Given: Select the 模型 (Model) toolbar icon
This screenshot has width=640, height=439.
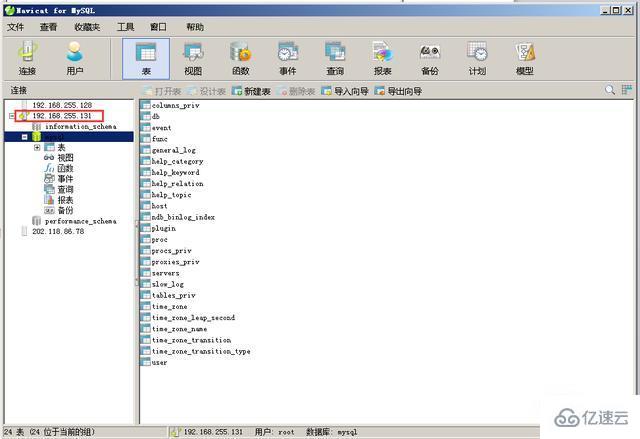Looking at the screenshot, I should 525,59.
